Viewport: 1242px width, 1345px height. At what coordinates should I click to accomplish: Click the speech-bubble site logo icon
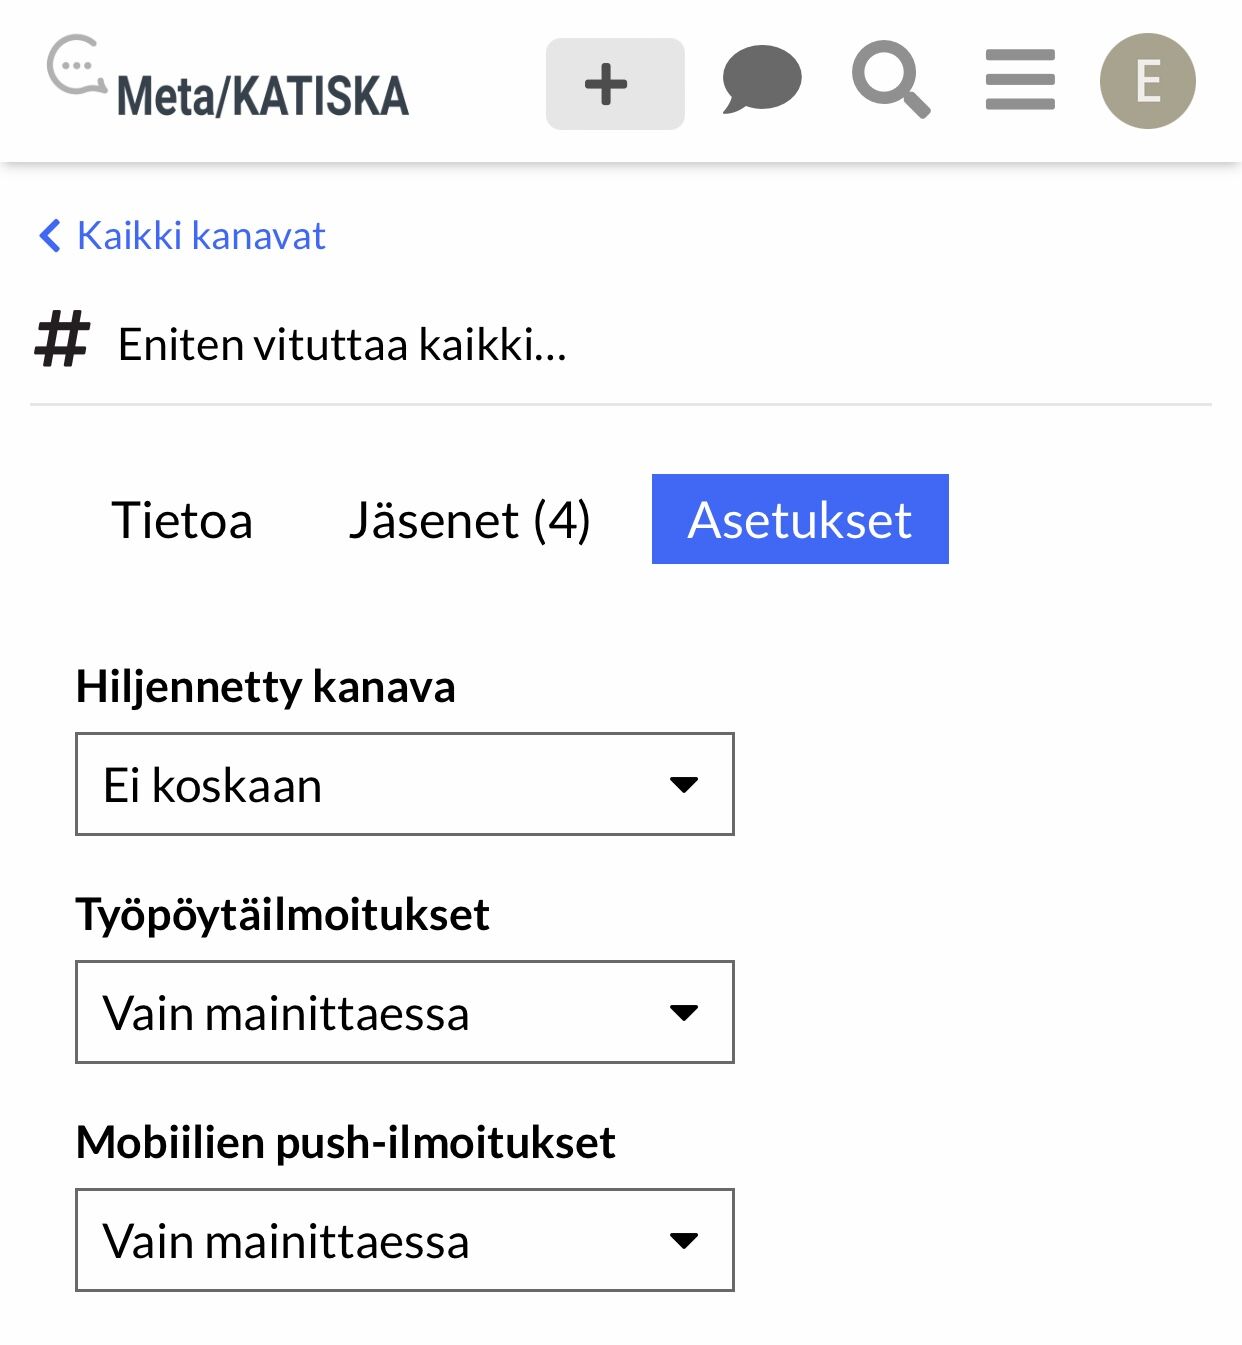click(x=75, y=66)
